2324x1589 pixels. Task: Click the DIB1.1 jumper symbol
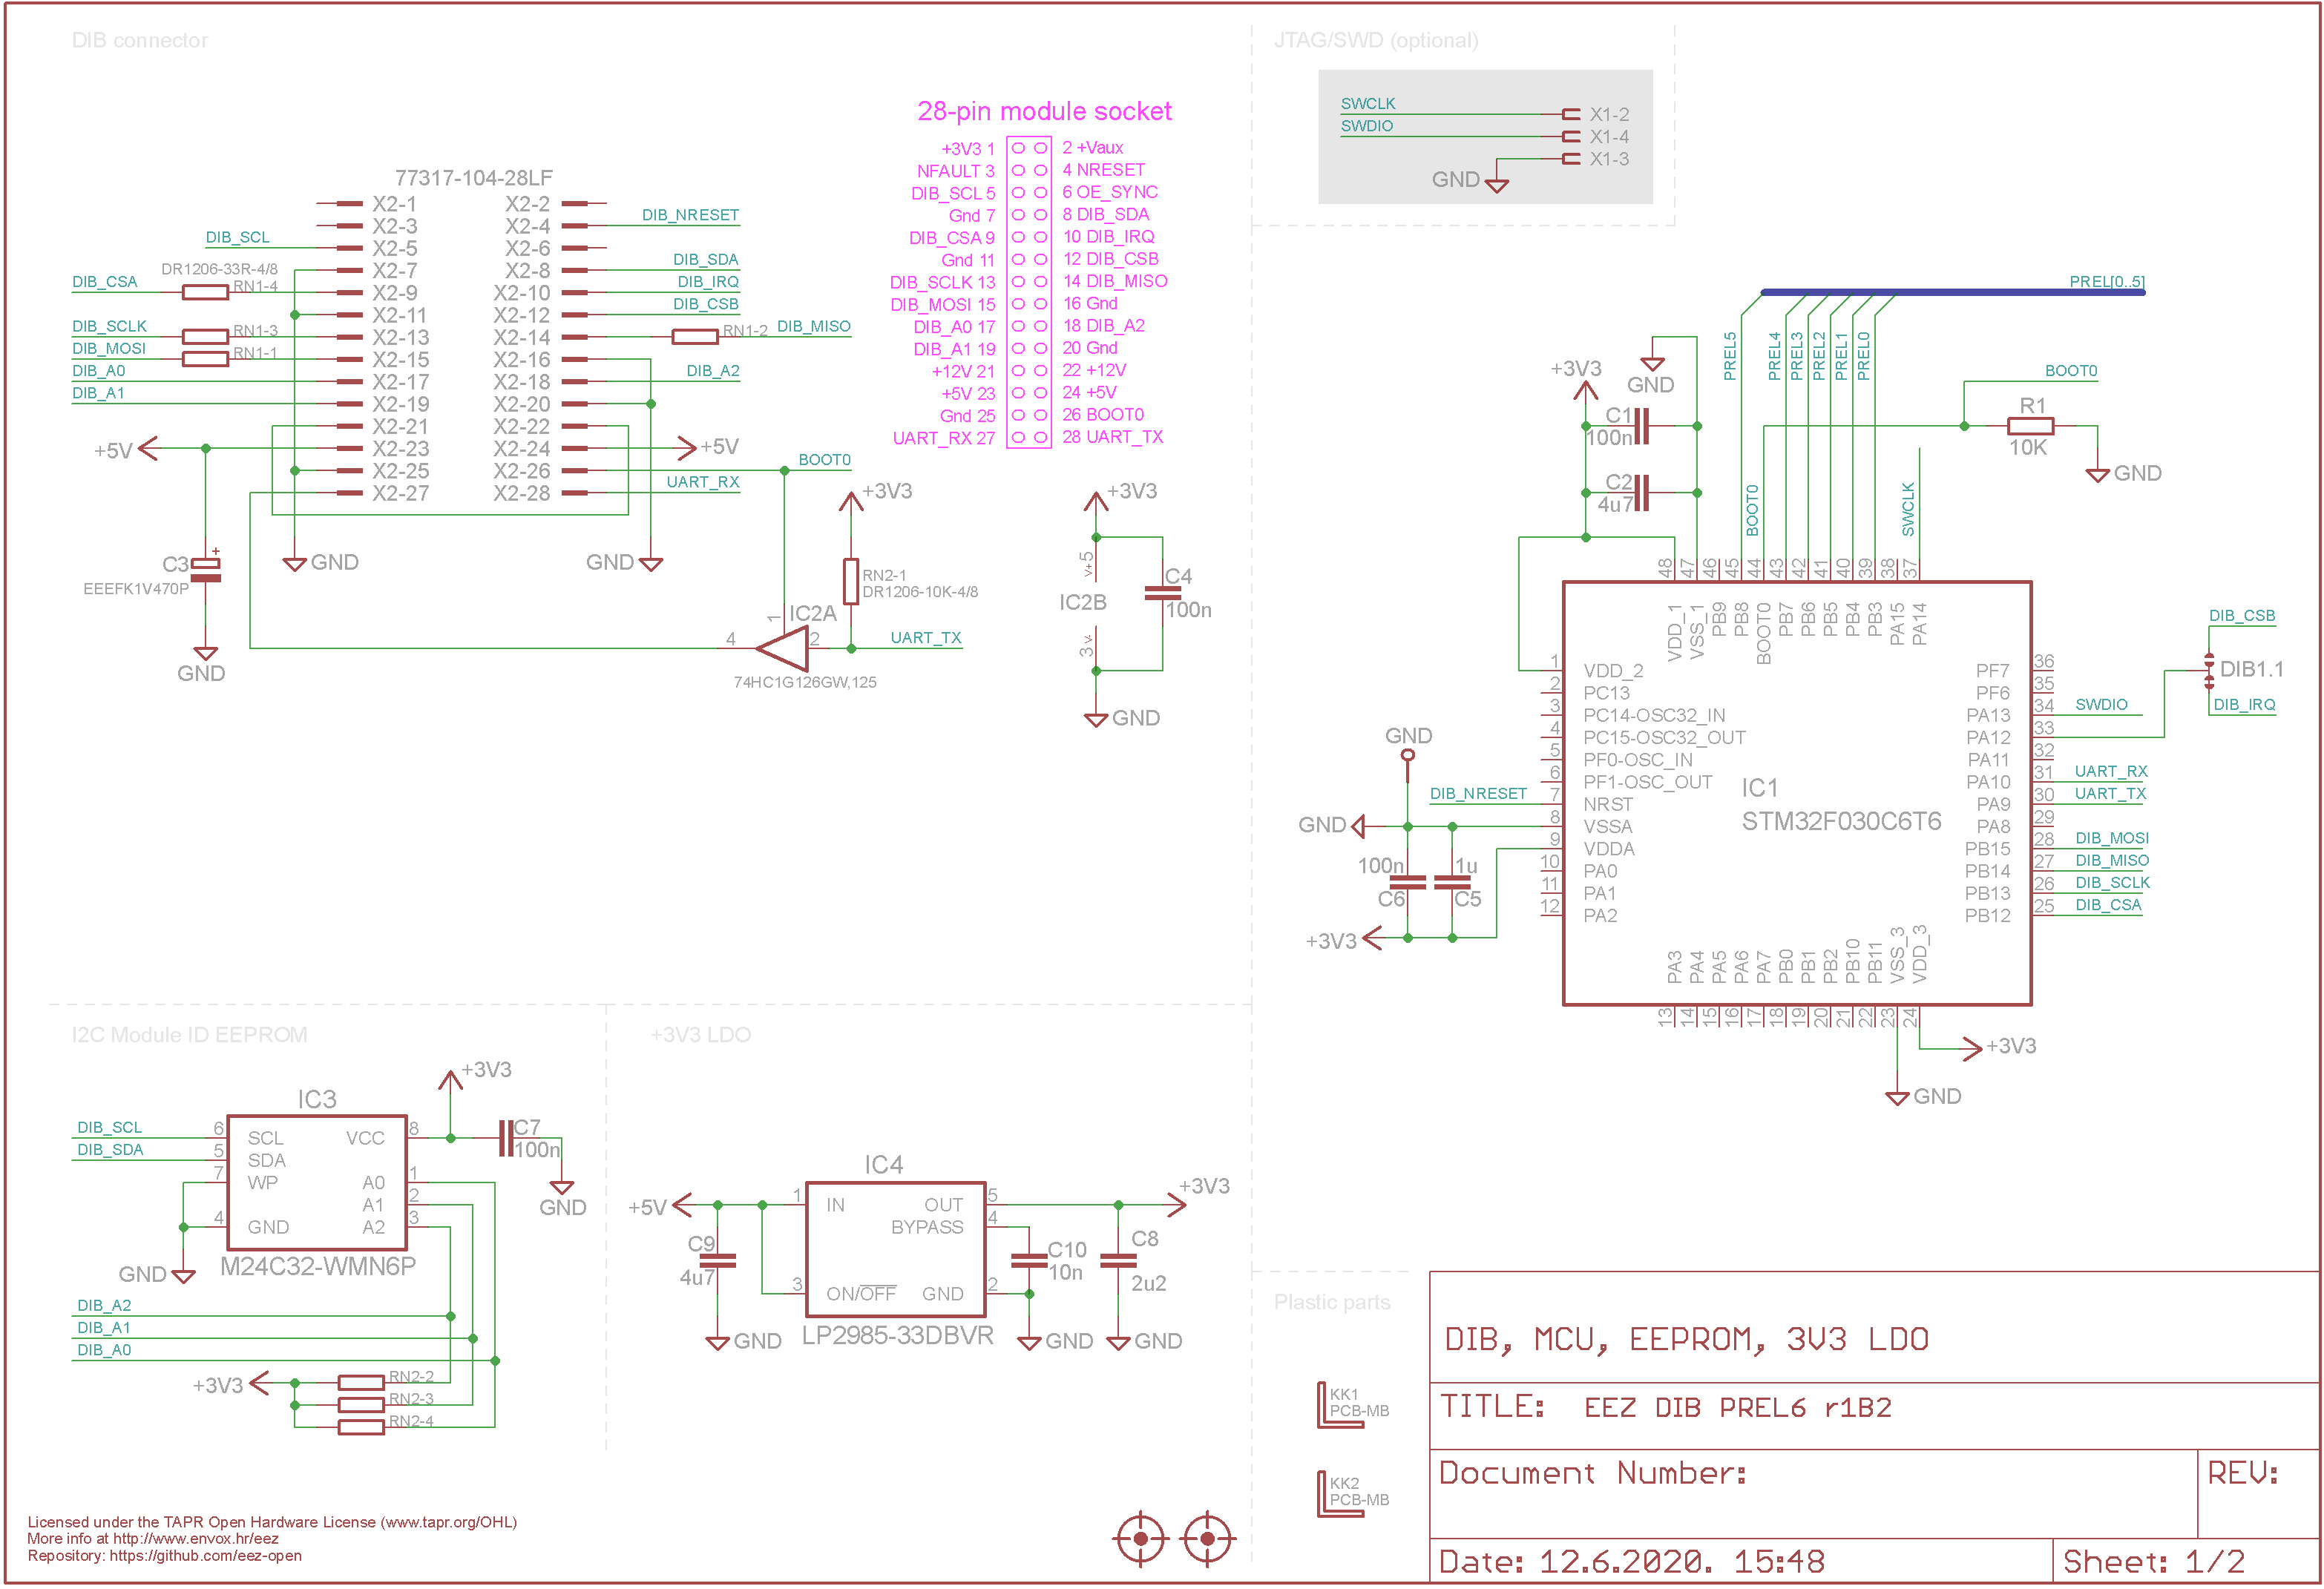[2209, 670]
